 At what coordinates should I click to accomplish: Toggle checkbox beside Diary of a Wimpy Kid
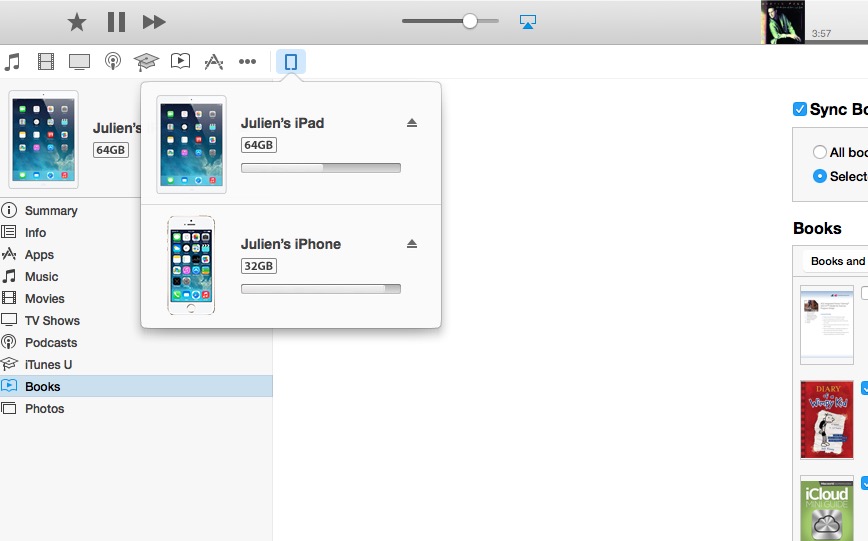point(865,388)
